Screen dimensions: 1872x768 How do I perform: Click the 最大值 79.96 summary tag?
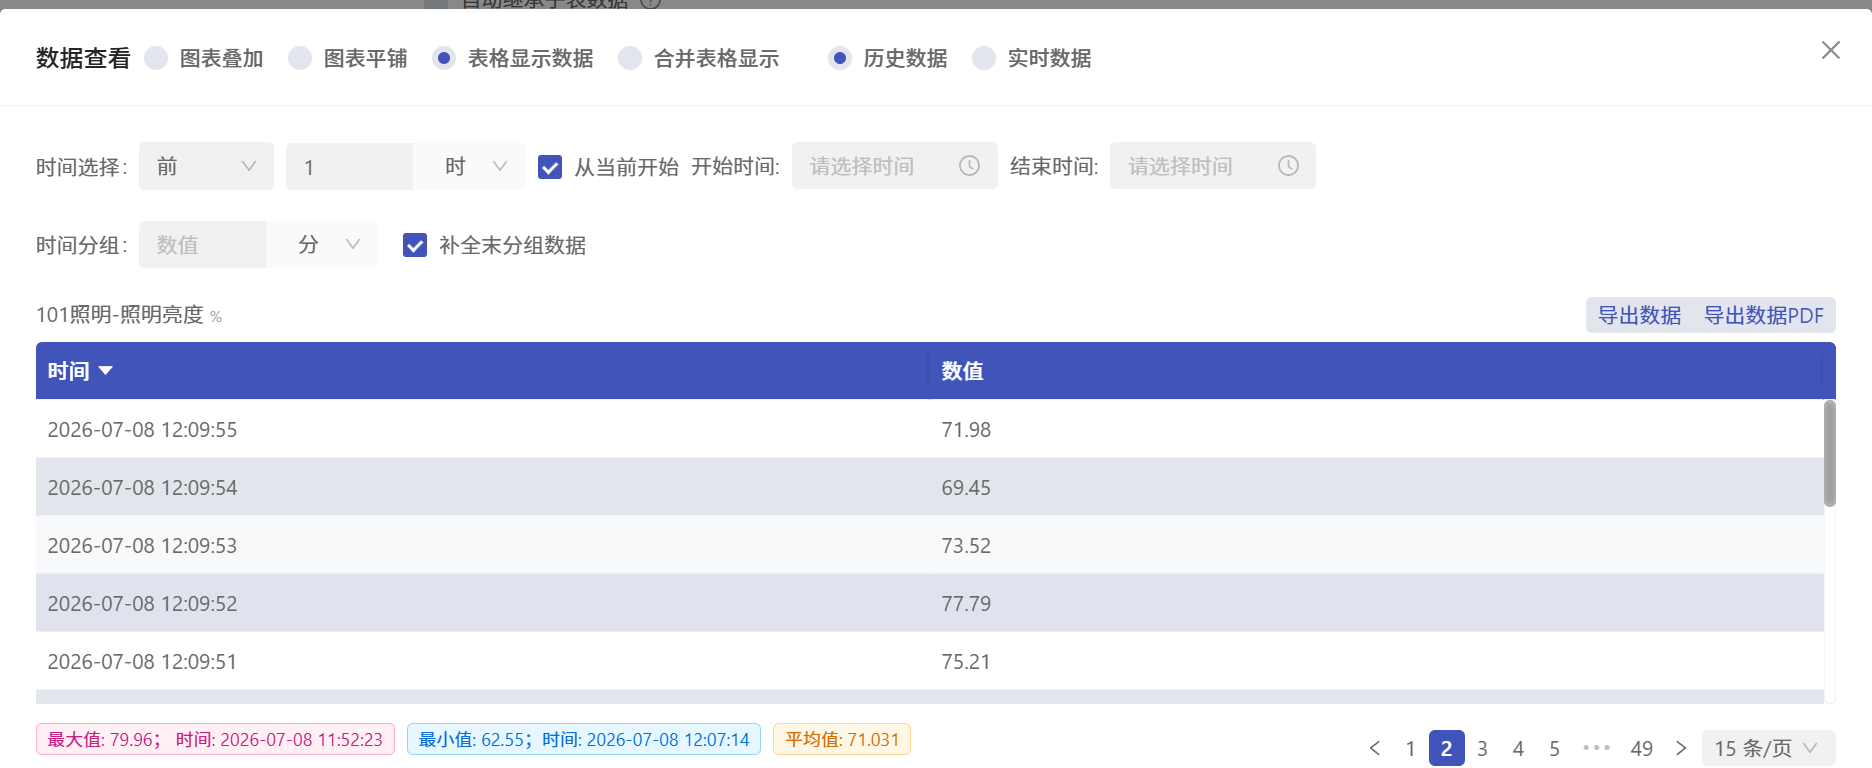215,739
